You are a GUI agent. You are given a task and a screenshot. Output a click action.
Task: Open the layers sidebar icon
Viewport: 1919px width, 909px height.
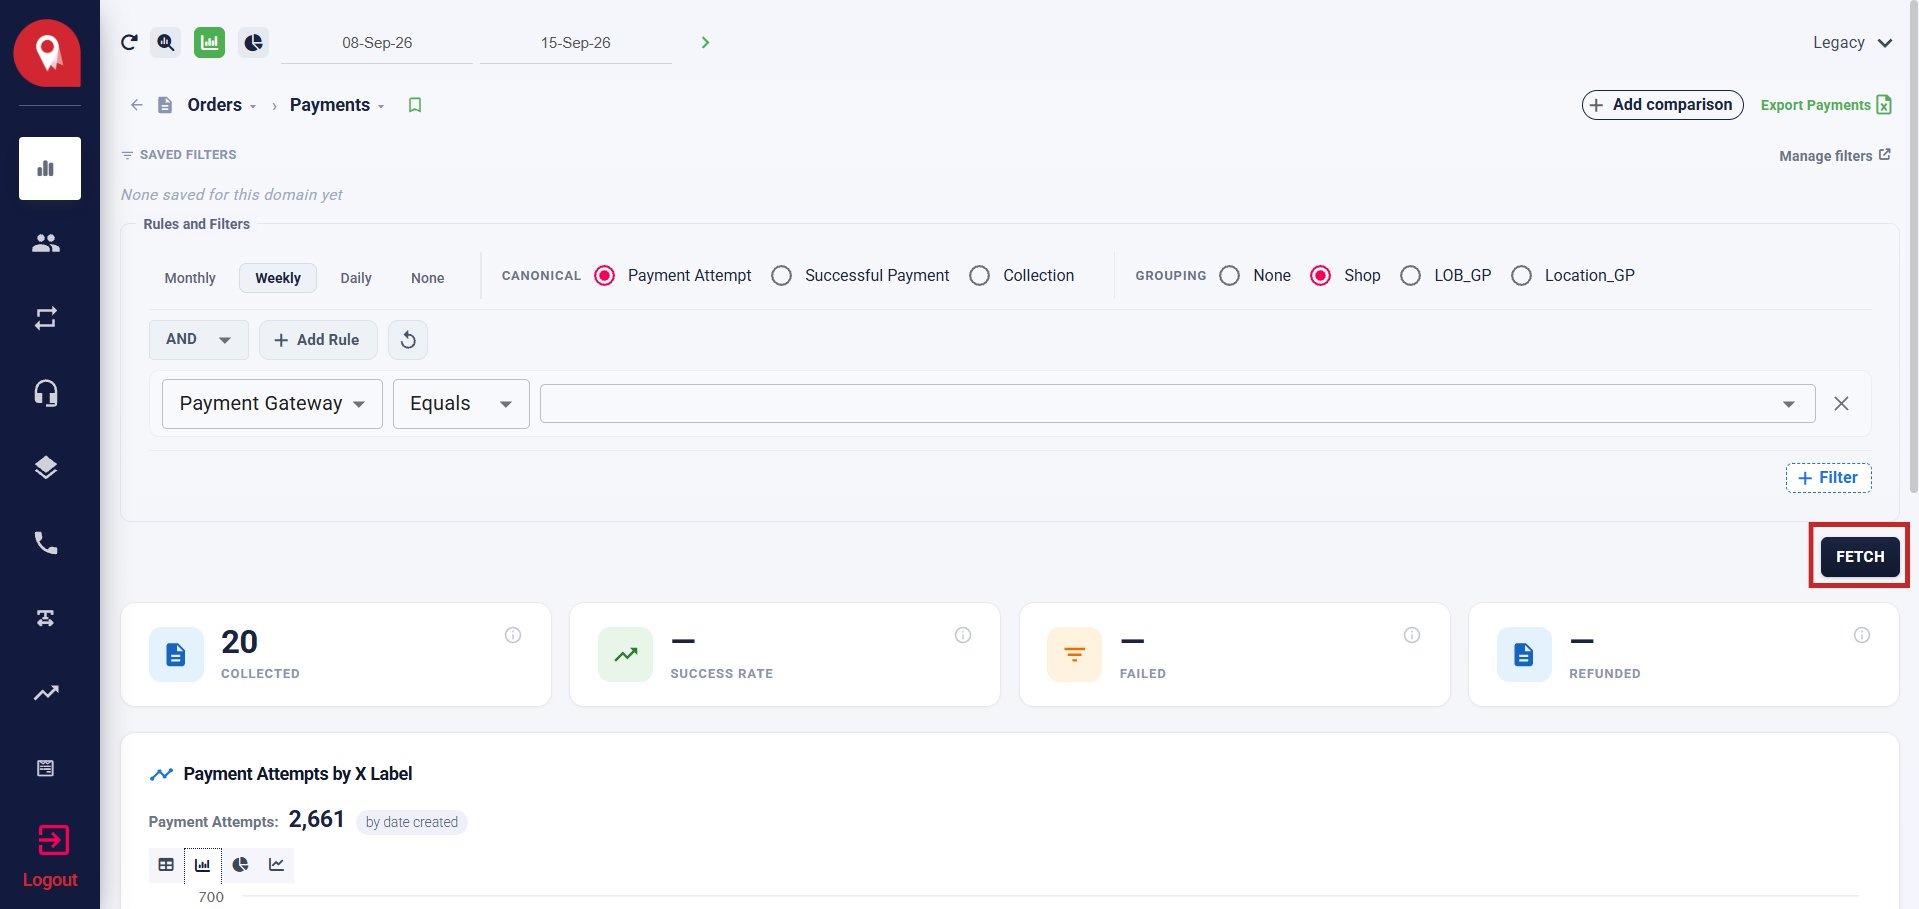point(46,468)
